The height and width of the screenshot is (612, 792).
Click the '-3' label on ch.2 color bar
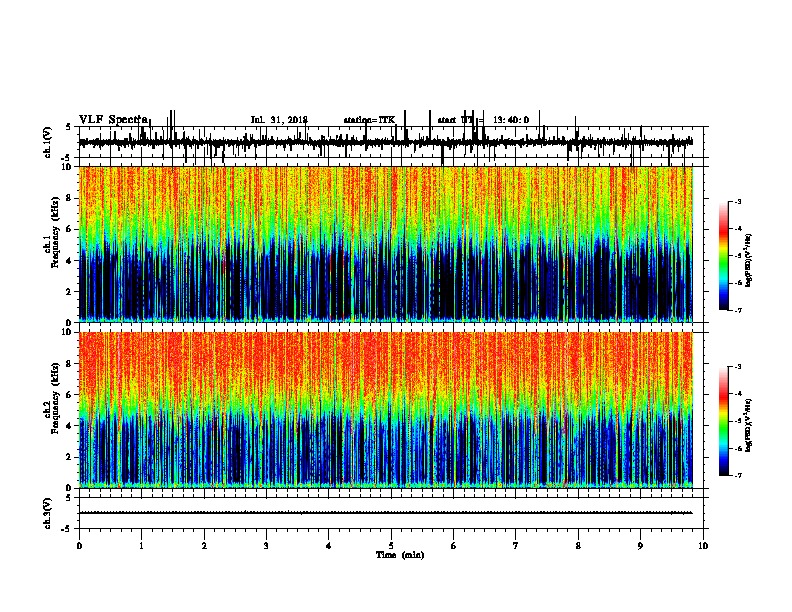point(738,367)
